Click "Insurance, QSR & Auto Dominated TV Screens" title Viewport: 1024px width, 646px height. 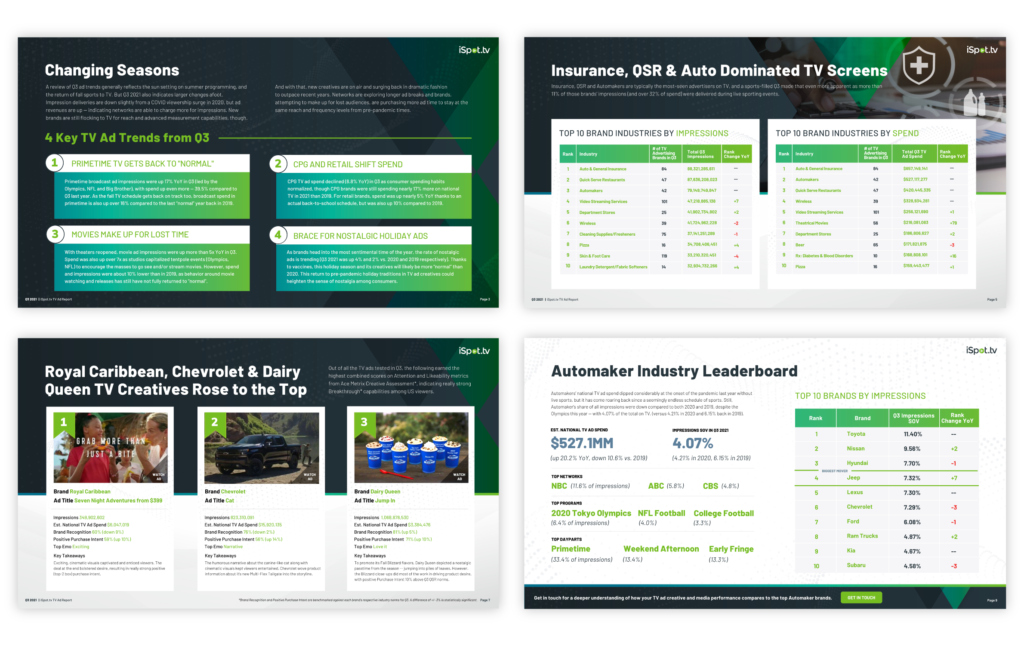[719, 71]
